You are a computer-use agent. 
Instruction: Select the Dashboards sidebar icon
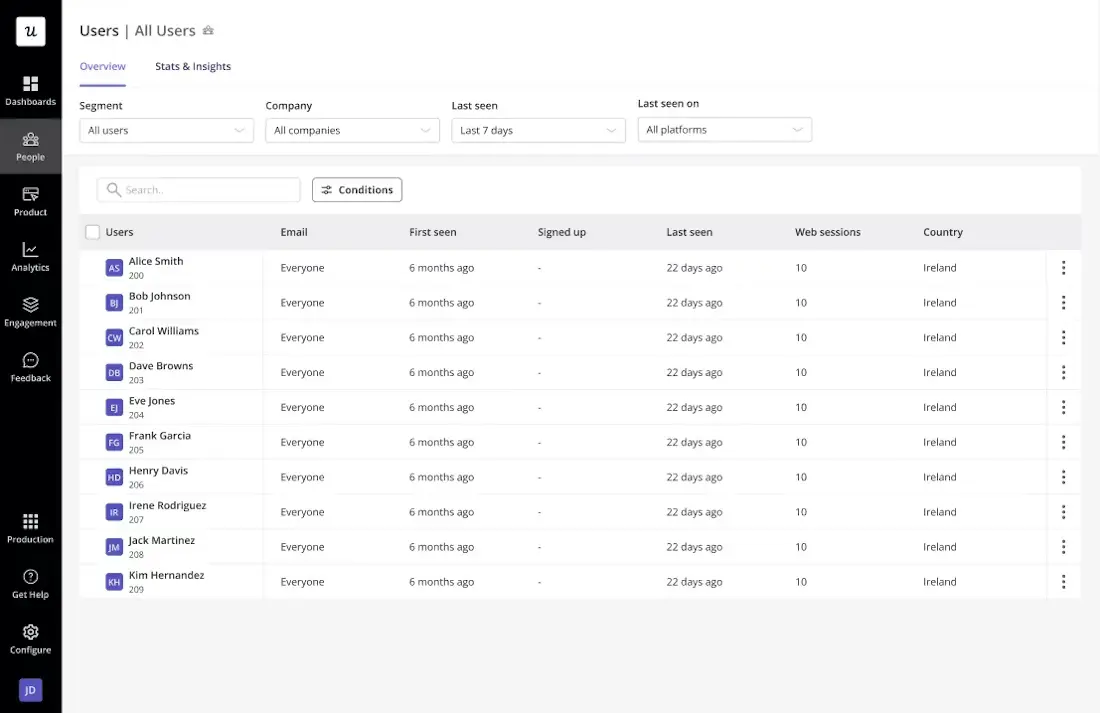coord(30,90)
